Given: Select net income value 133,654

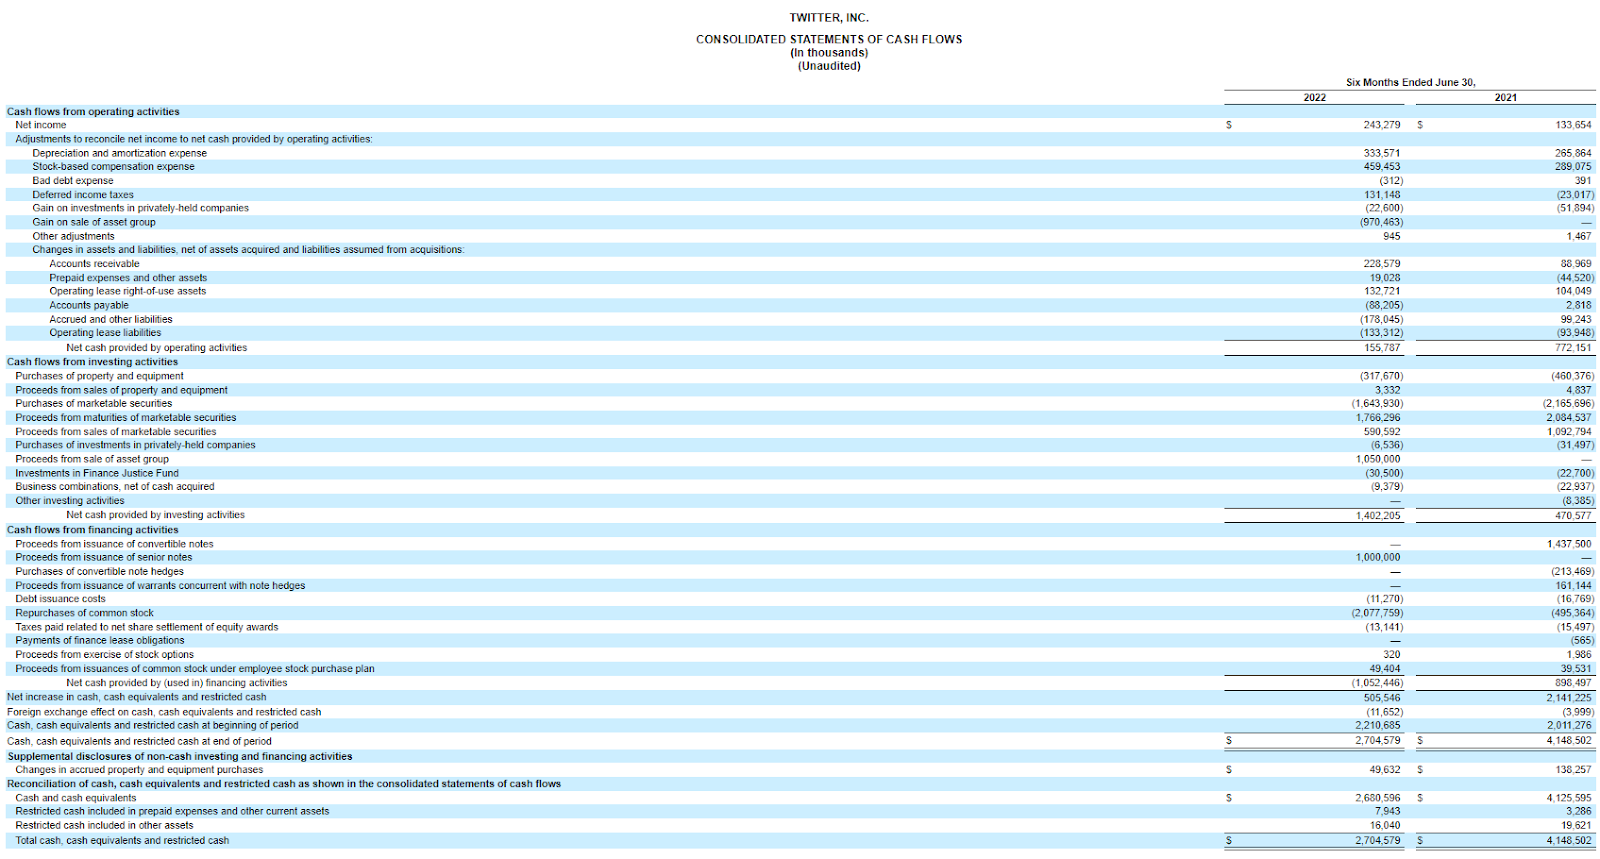Looking at the screenshot, I should (x=1573, y=125).
